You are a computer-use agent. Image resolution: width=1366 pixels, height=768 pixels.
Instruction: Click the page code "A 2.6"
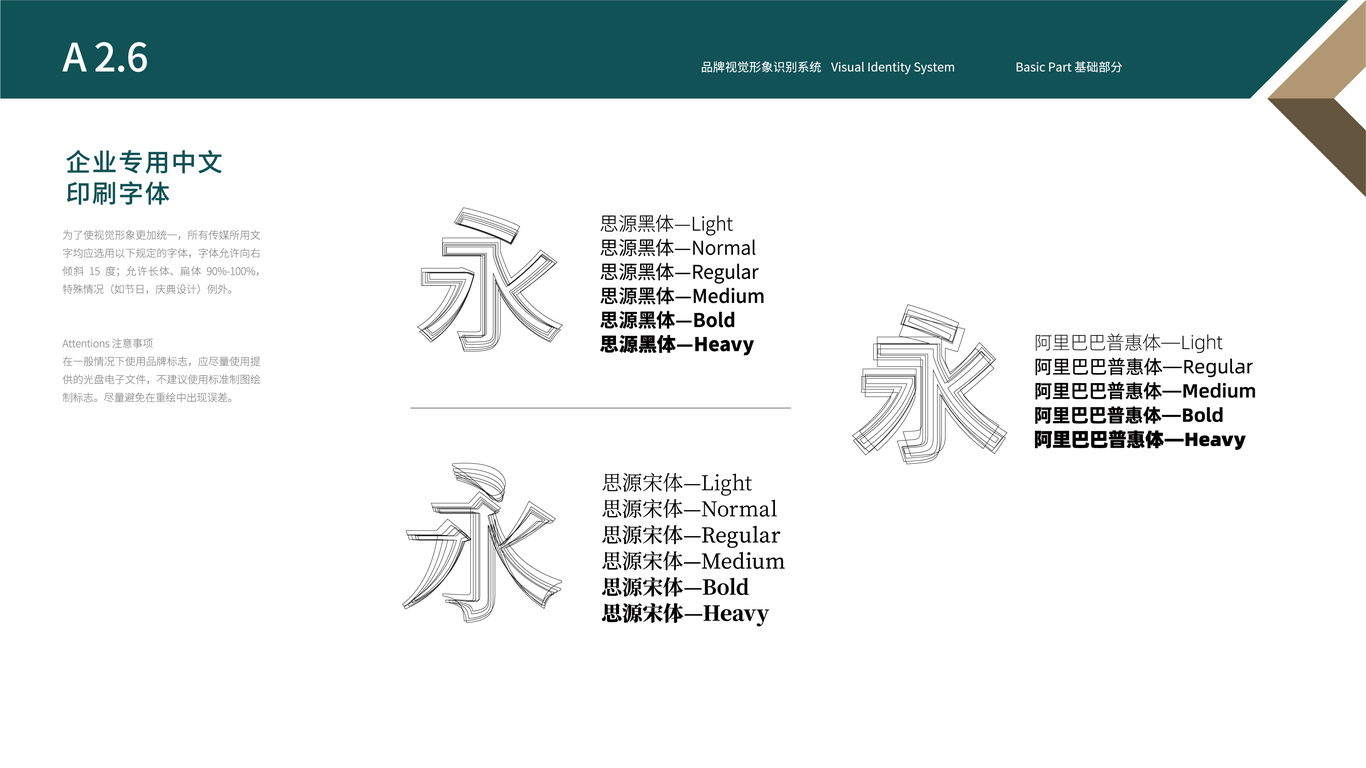click(105, 58)
